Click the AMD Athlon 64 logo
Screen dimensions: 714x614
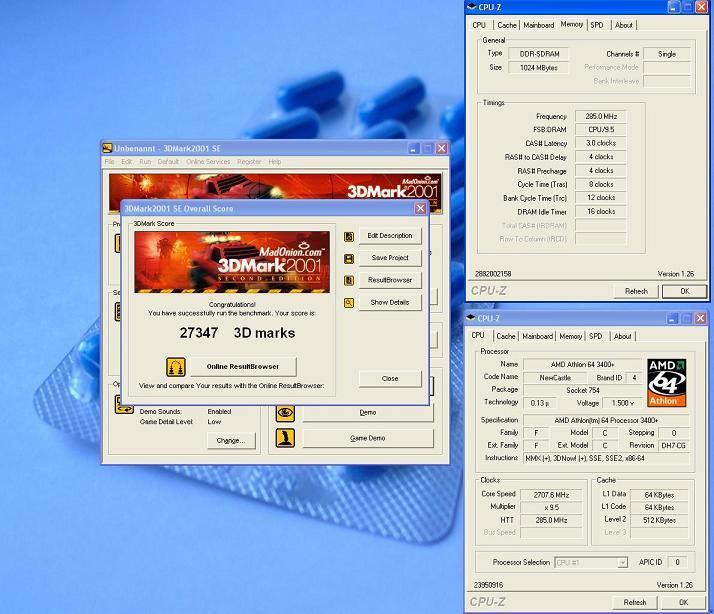[667, 383]
